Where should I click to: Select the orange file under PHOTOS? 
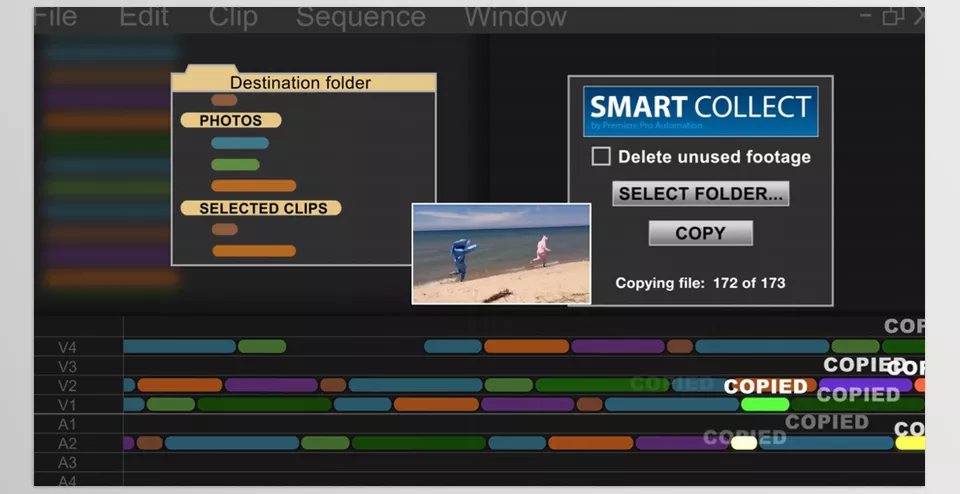click(253, 185)
